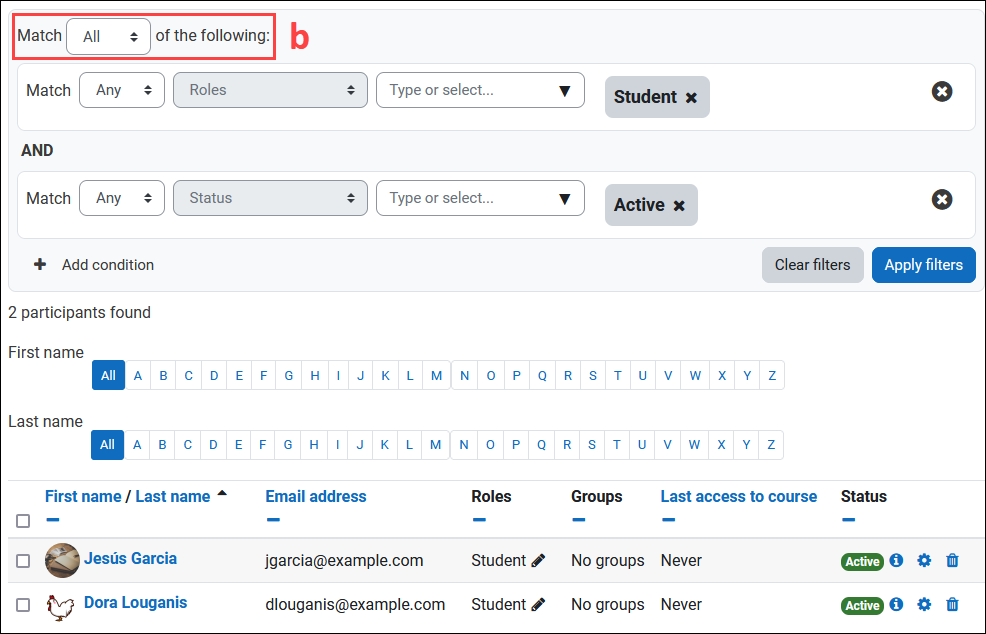986x634 pixels.
Task: Open the Status filter type dropdown
Action: [270, 198]
